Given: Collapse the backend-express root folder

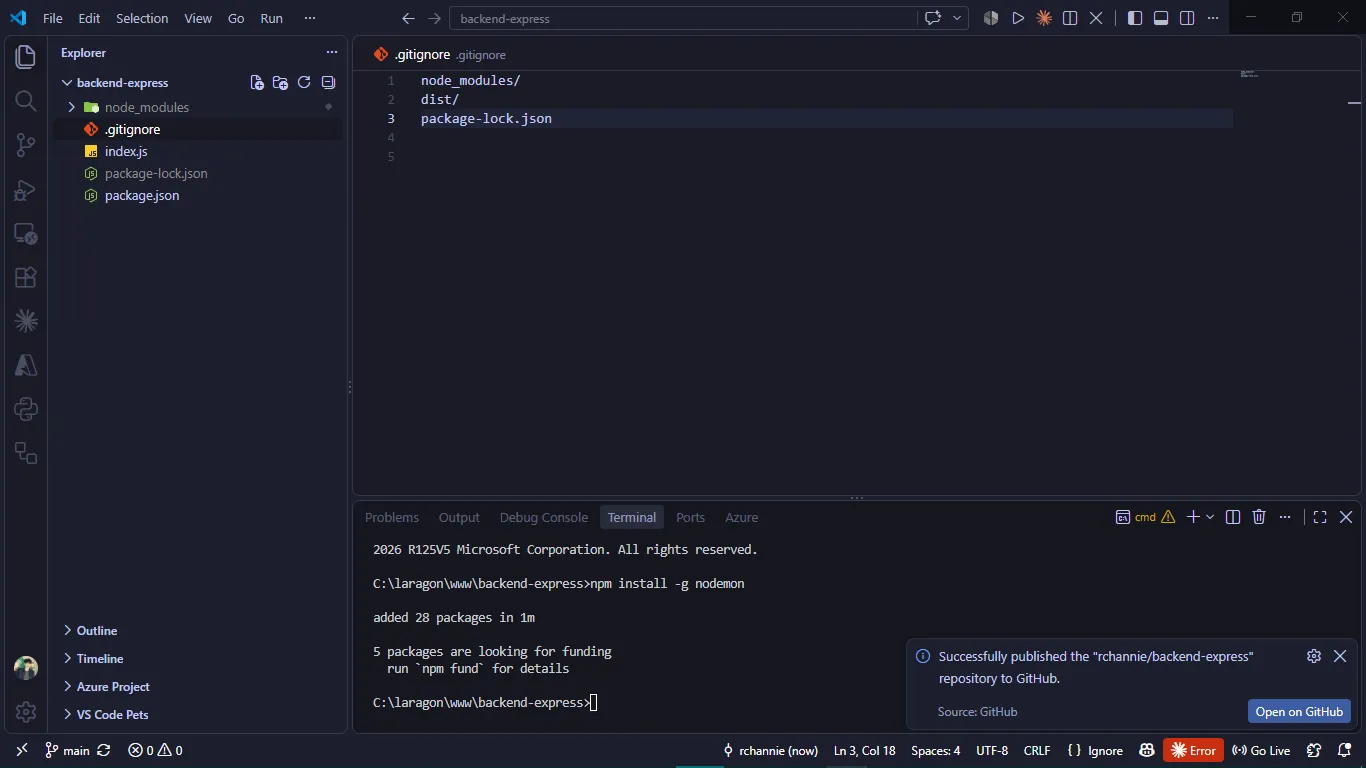Looking at the screenshot, I should [67, 83].
